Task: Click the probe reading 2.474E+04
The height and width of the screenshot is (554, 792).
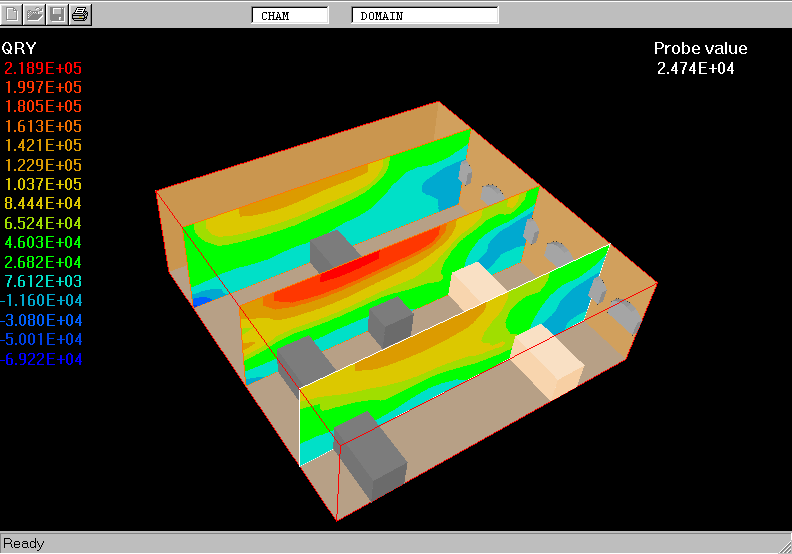Action: click(x=696, y=68)
